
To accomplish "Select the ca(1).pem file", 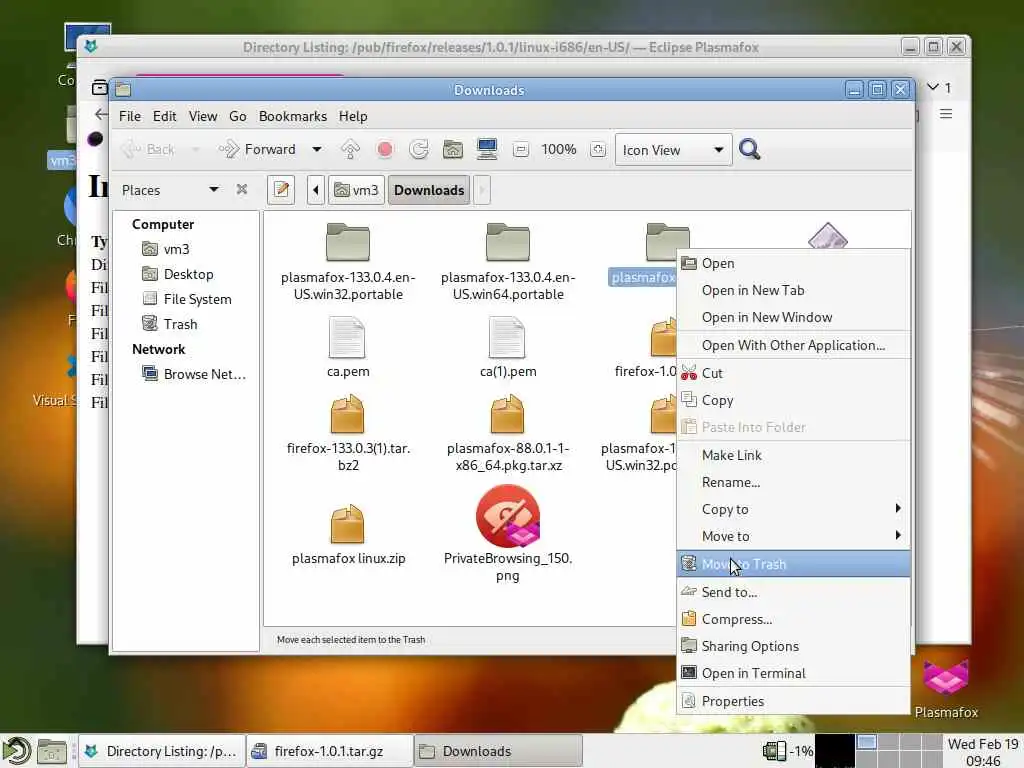I will click(x=508, y=347).
